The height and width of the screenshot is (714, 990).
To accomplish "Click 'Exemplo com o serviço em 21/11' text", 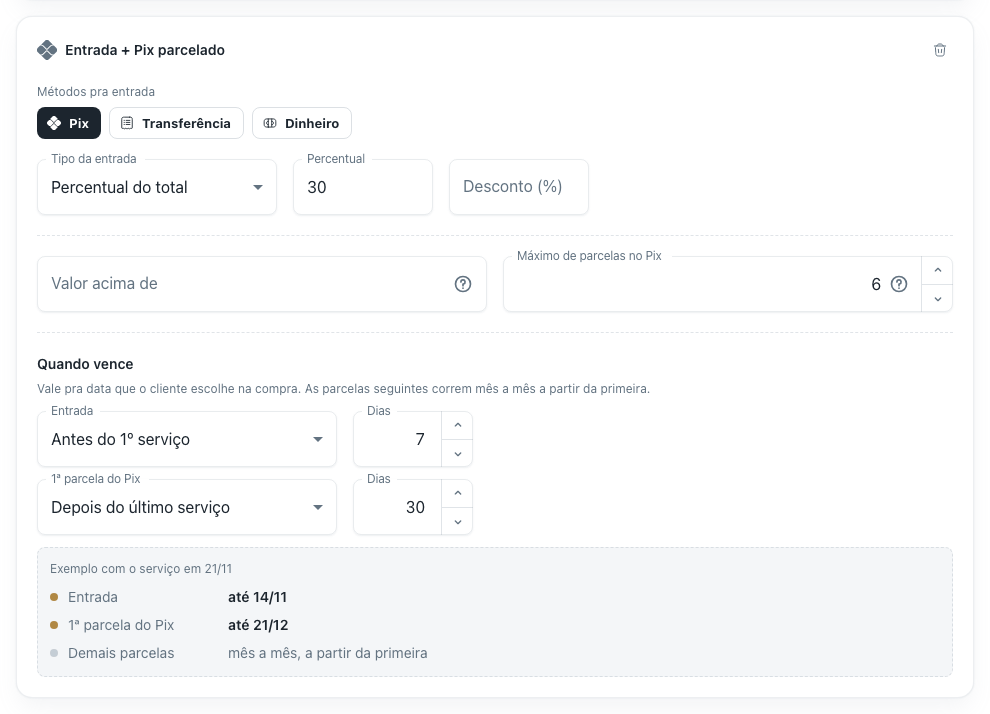I will point(141,569).
